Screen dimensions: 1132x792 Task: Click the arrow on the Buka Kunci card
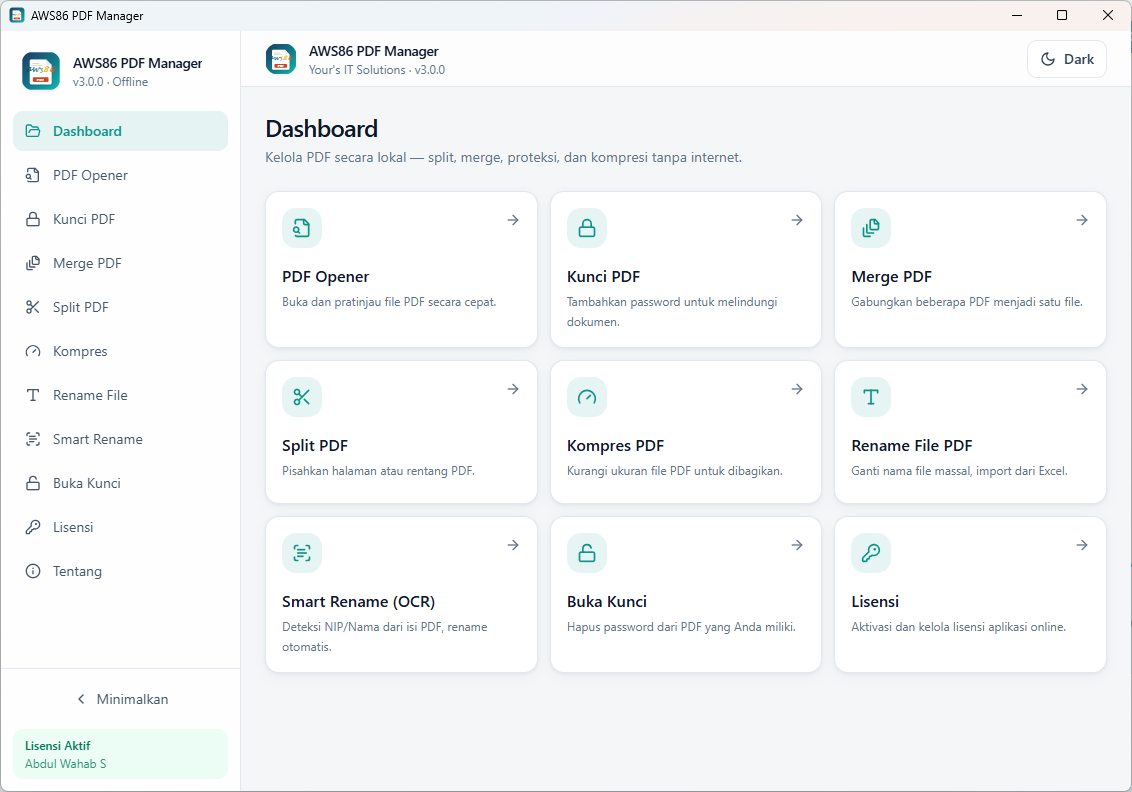tap(797, 545)
